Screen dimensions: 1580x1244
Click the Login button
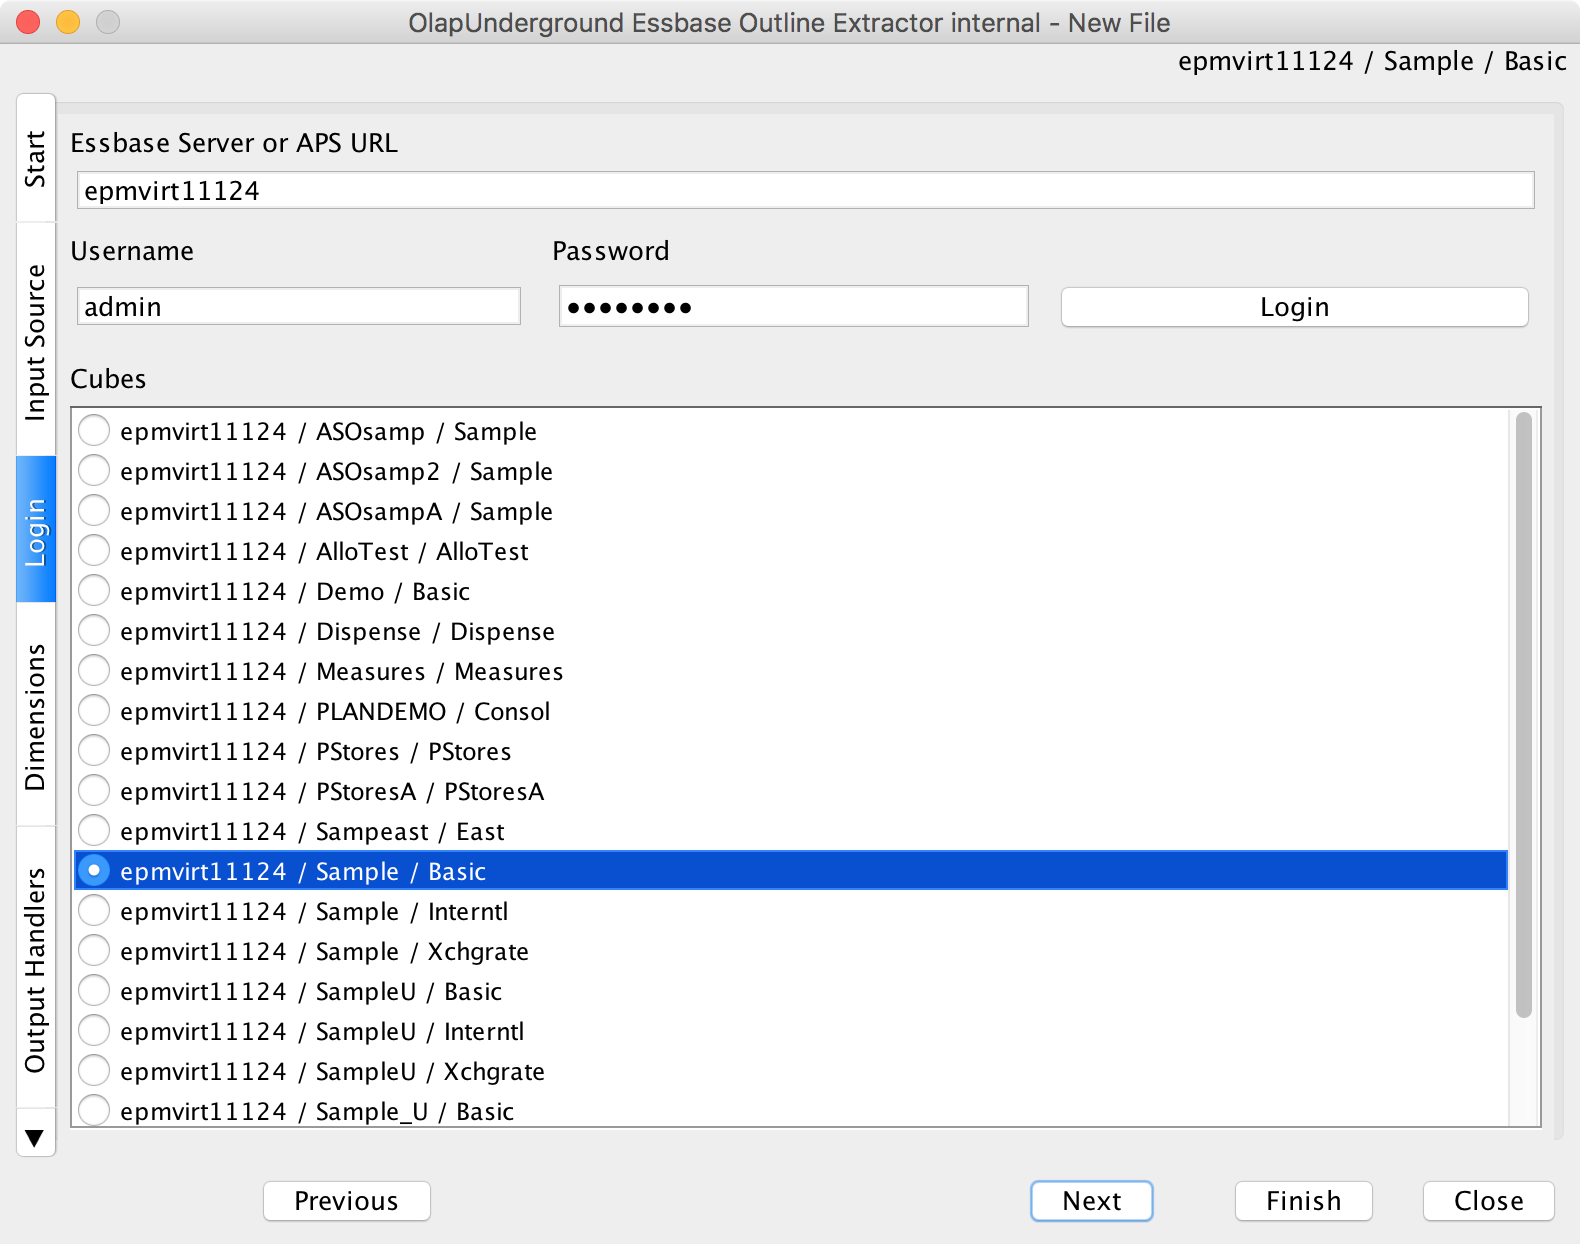pos(1295,307)
